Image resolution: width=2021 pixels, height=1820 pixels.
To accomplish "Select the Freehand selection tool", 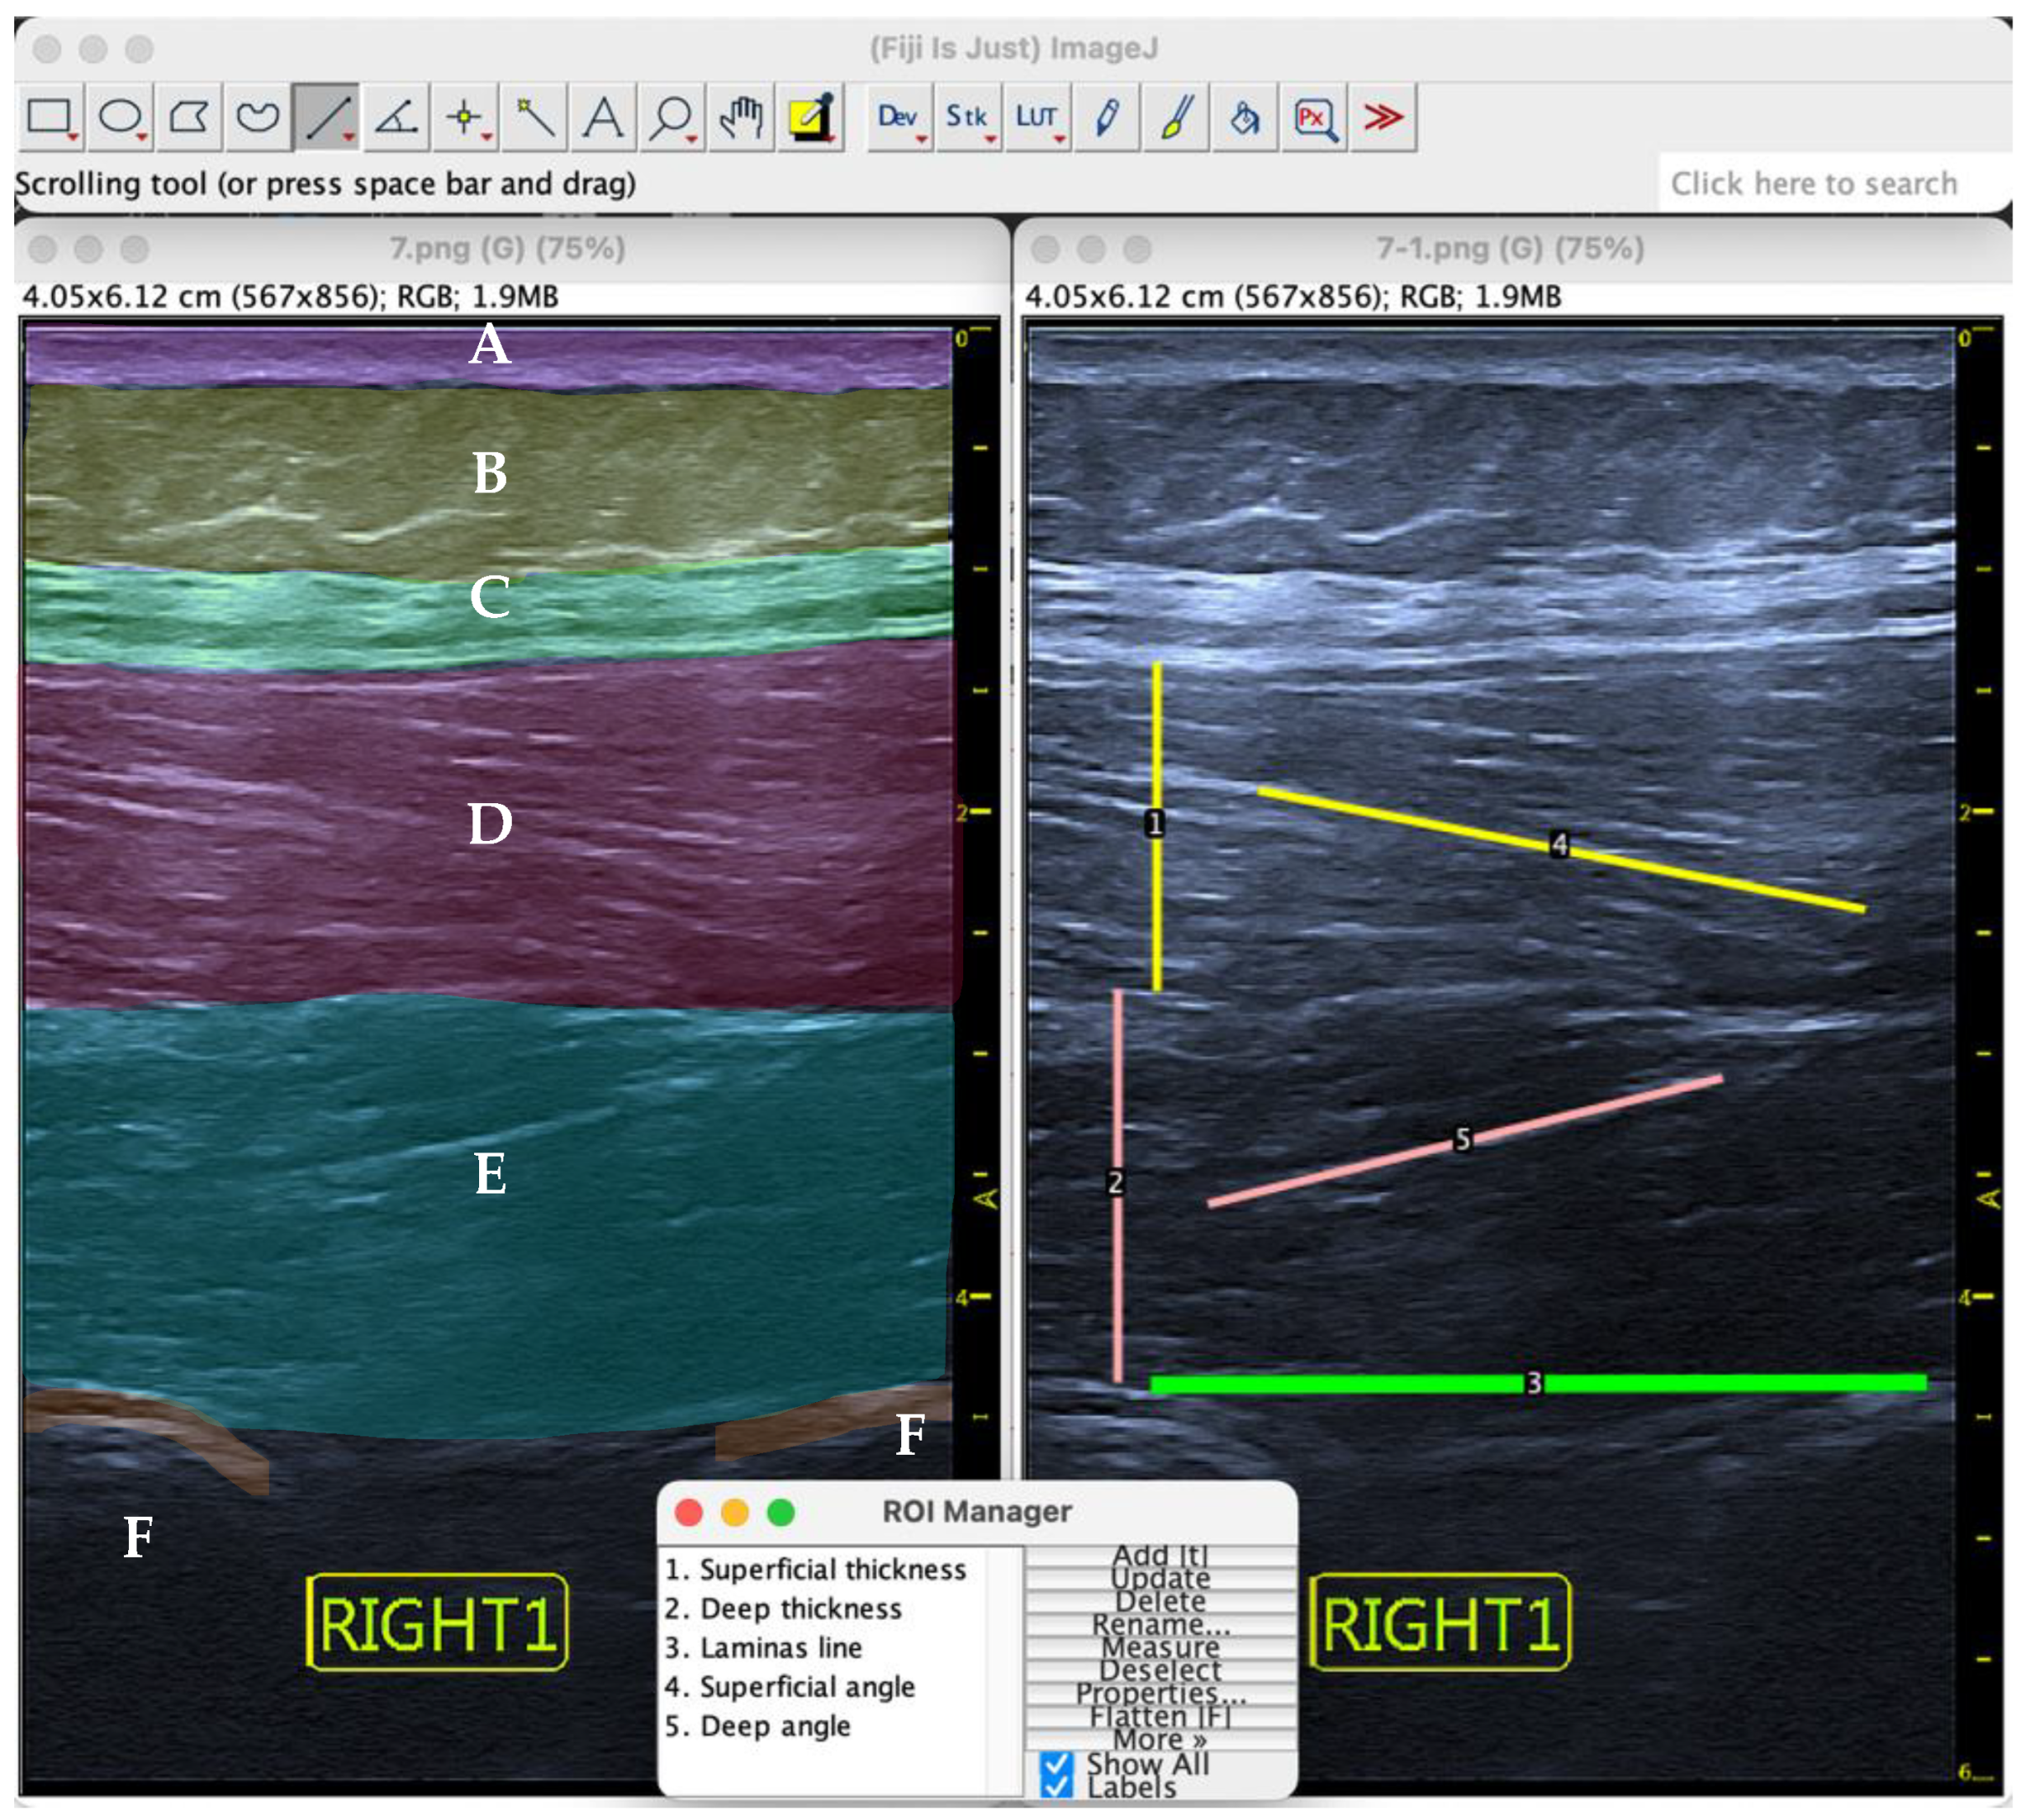I will tap(257, 117).
